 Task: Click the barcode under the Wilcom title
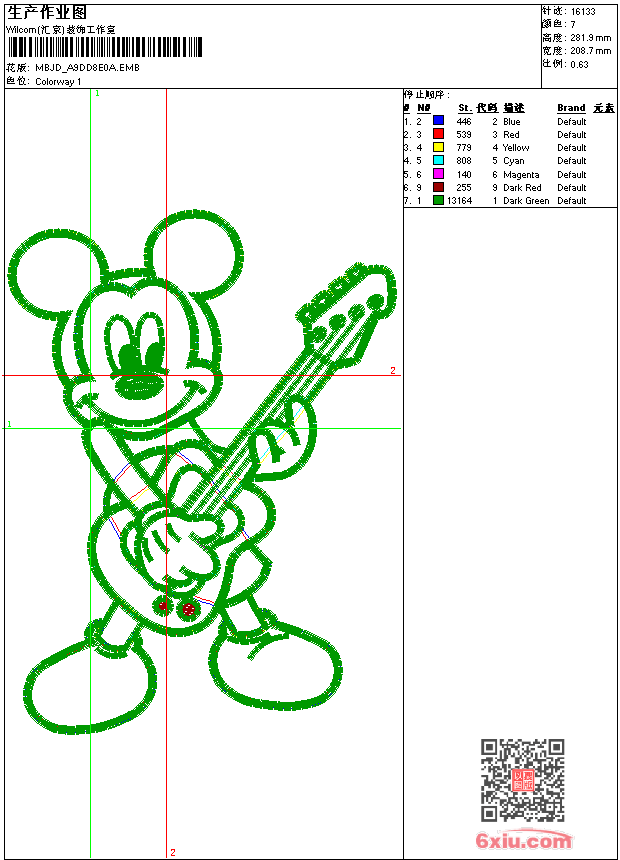tap(105, 47)
